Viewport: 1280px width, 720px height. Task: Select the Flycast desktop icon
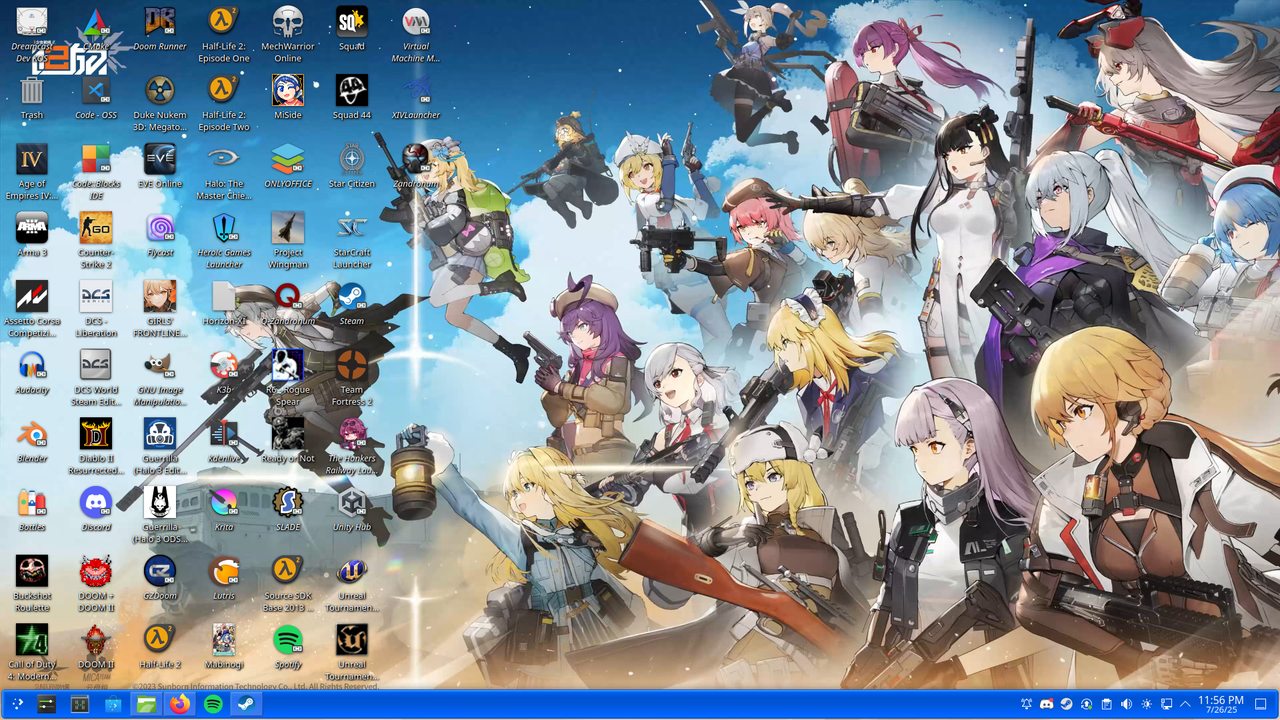(x=160, y=228)
